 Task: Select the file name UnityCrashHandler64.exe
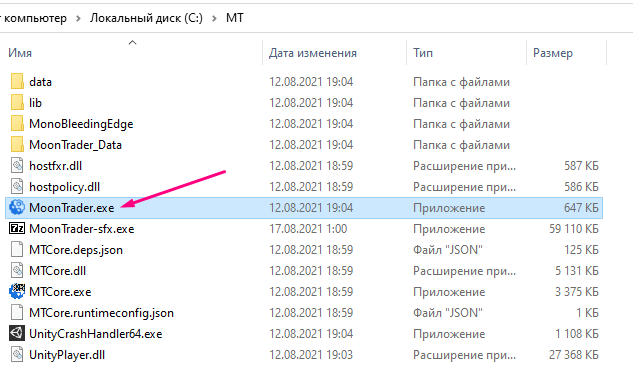pos(96,334)
